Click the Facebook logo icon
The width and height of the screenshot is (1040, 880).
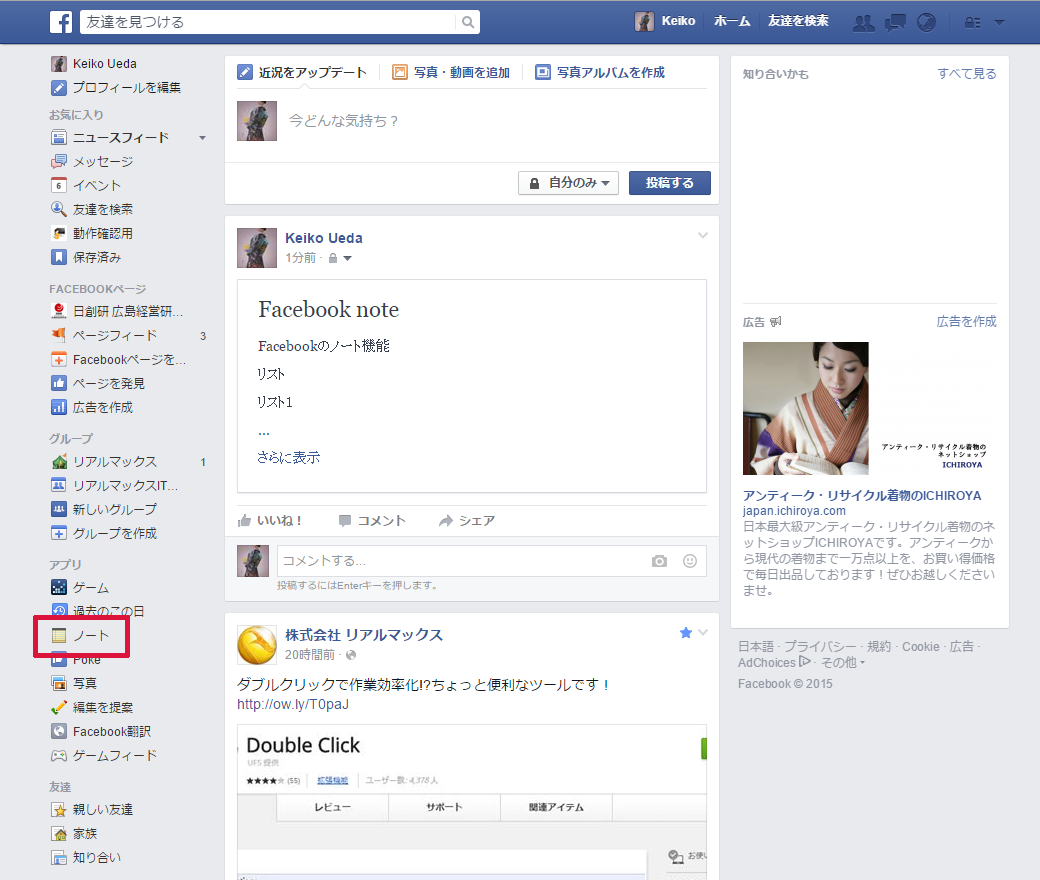61,22
